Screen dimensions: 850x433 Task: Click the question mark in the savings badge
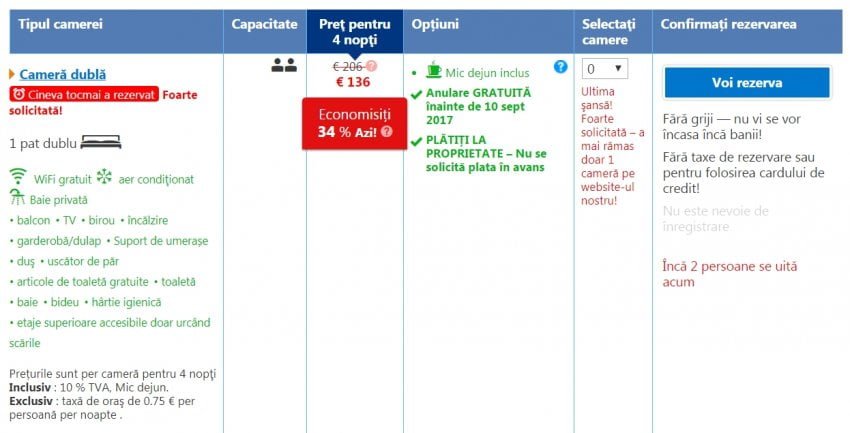386,132
